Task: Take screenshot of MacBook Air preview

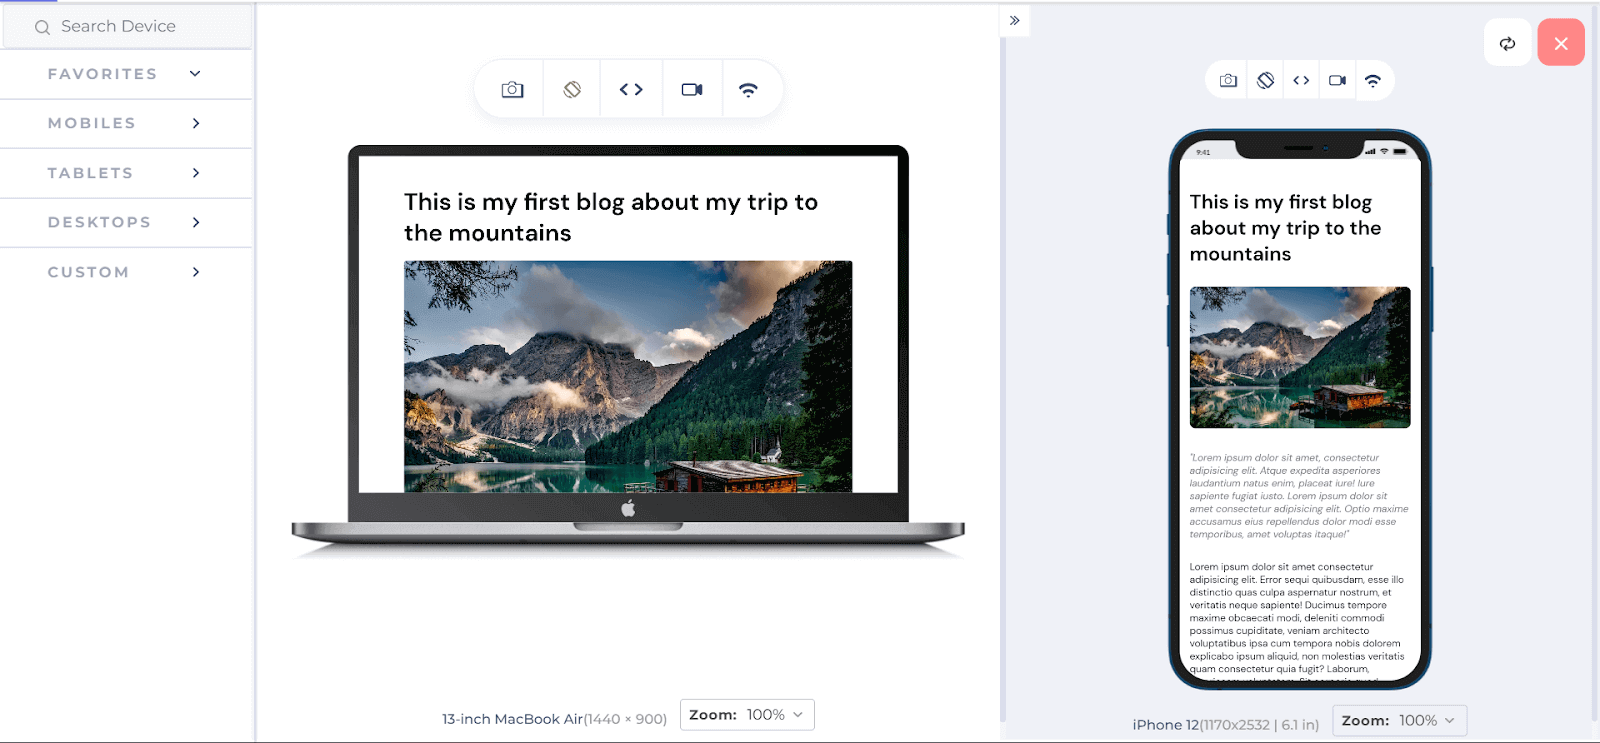Action: pyautogui.click(x=512, y=90)
